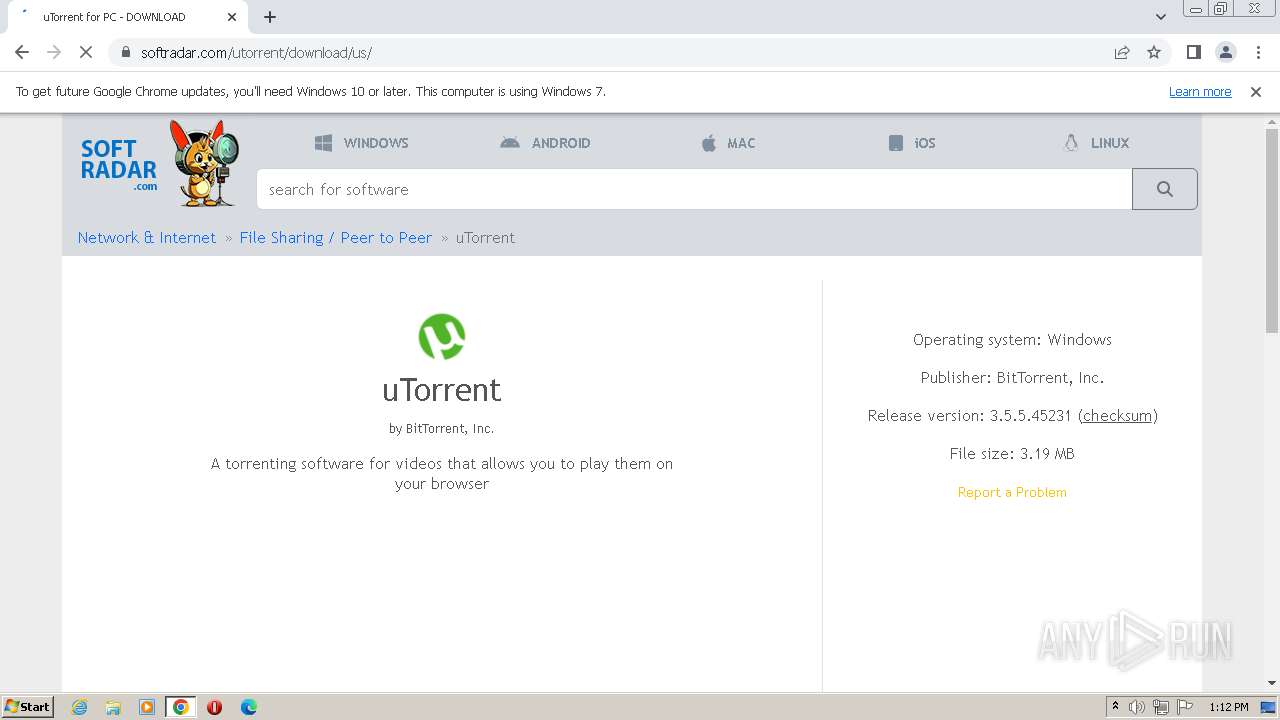The image size is (1280, 720).
Task: Share this page icon
Action: click(1122, 53)
